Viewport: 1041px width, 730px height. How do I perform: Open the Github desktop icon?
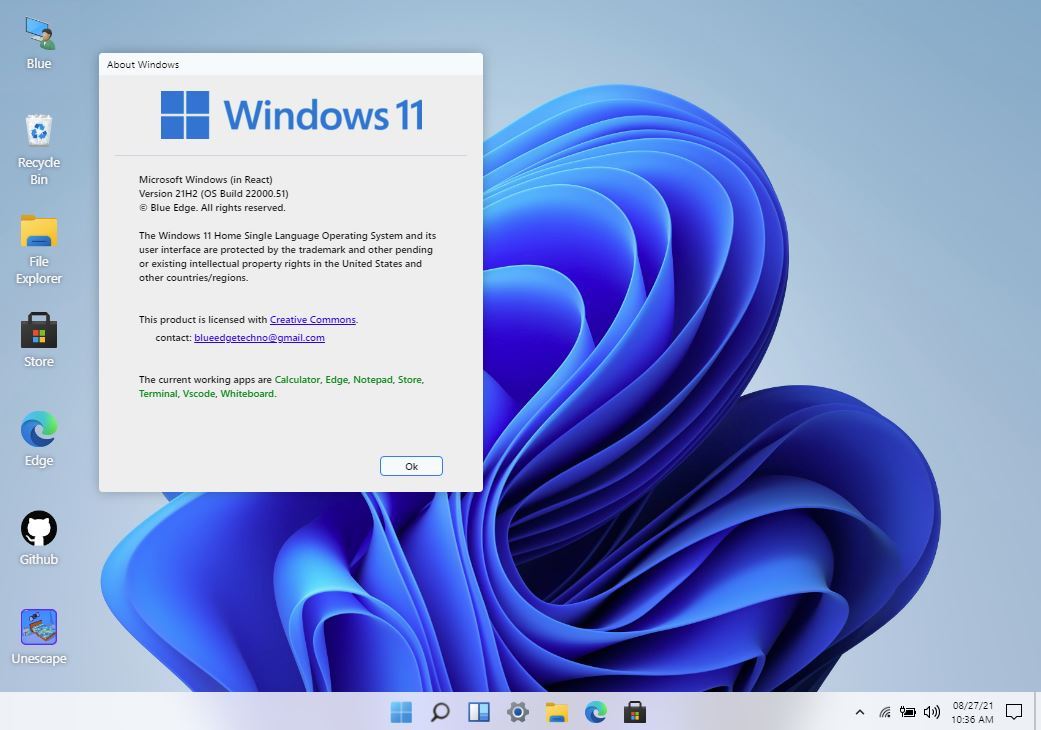(39, 538)
